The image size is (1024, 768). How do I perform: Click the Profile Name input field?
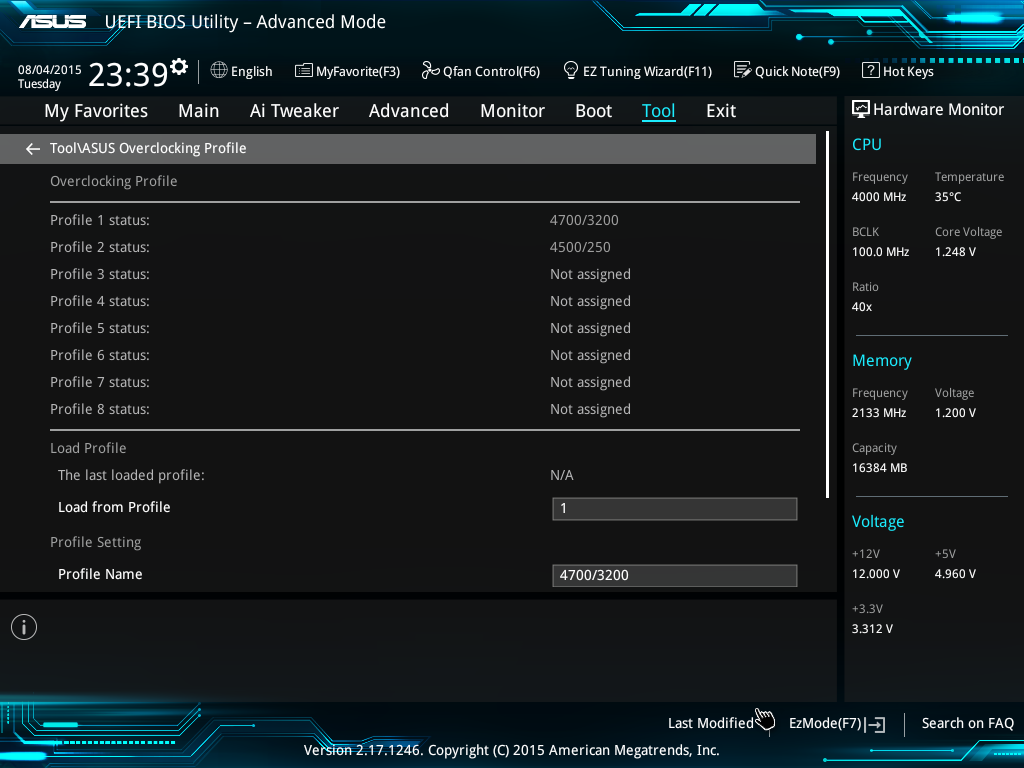click(x=675, y=575)
